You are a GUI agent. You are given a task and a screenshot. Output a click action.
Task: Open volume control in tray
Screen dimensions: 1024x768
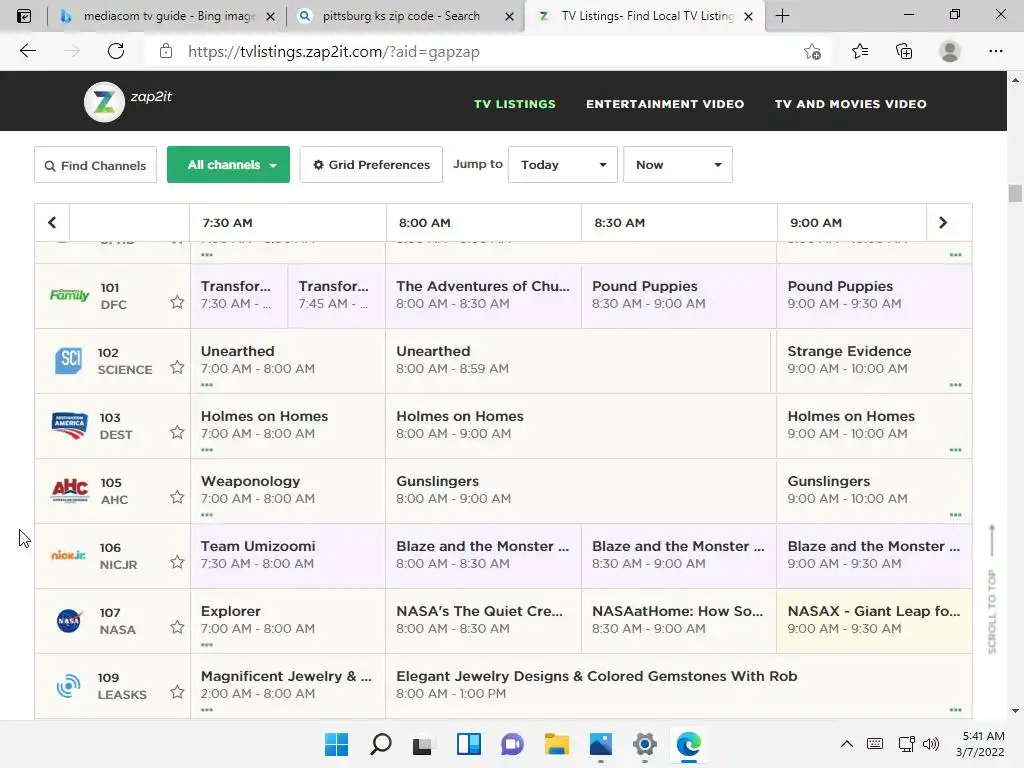coord(931,744)
